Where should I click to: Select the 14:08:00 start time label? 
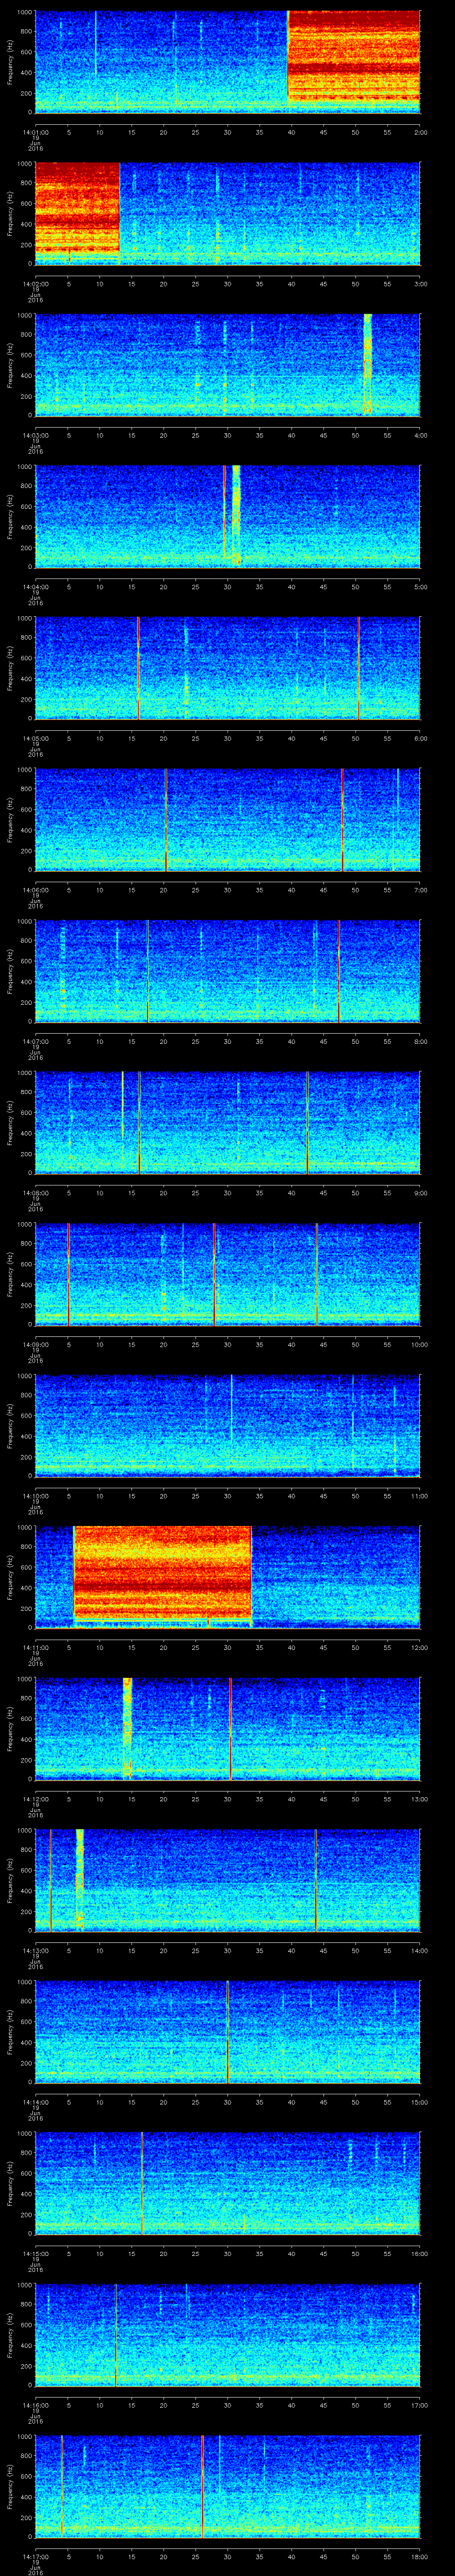point(35,1194)
